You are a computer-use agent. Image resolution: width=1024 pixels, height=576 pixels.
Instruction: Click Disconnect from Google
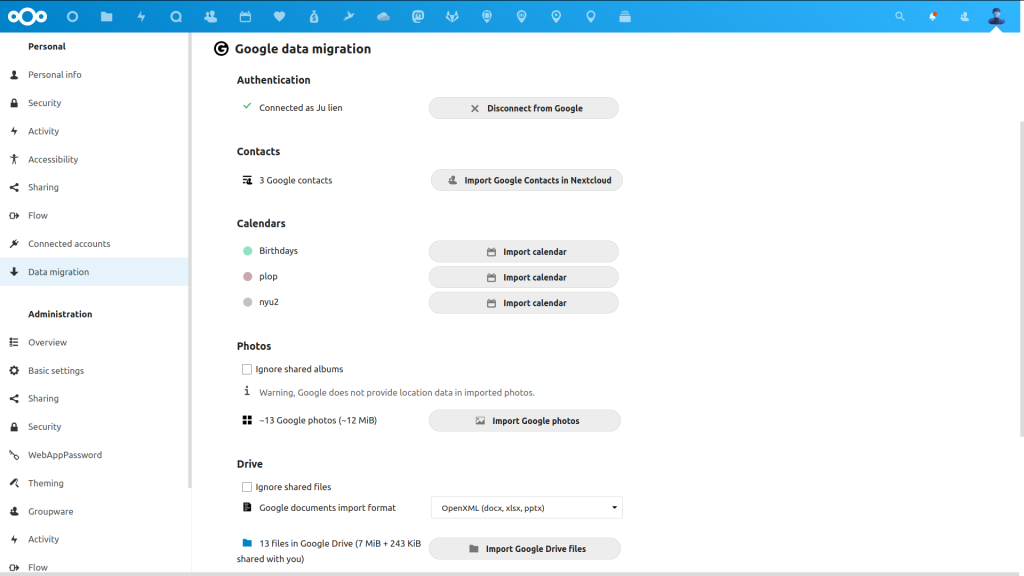[523, 107]
